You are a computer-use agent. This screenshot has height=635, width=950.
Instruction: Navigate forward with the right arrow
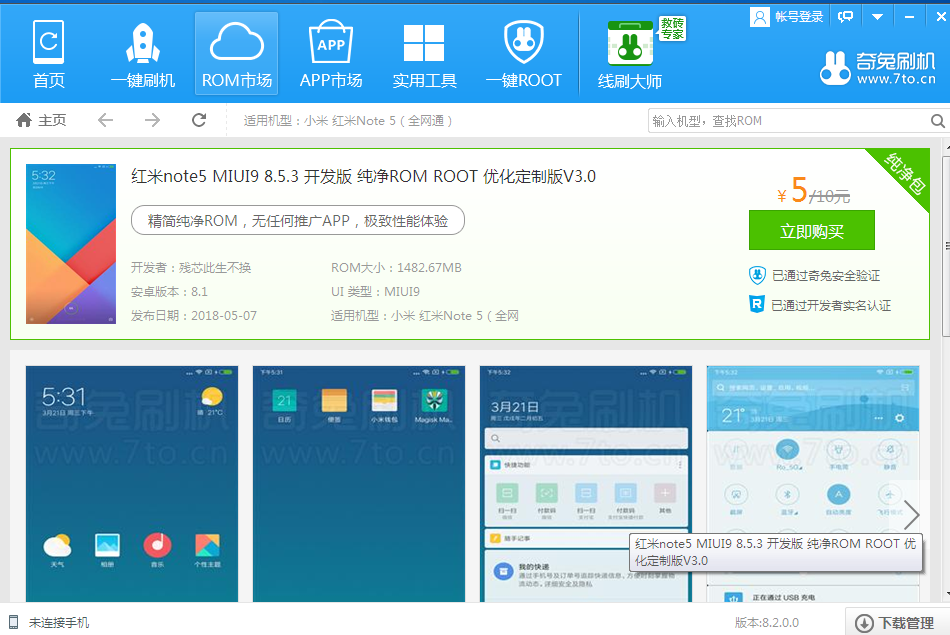coord(152,120)
